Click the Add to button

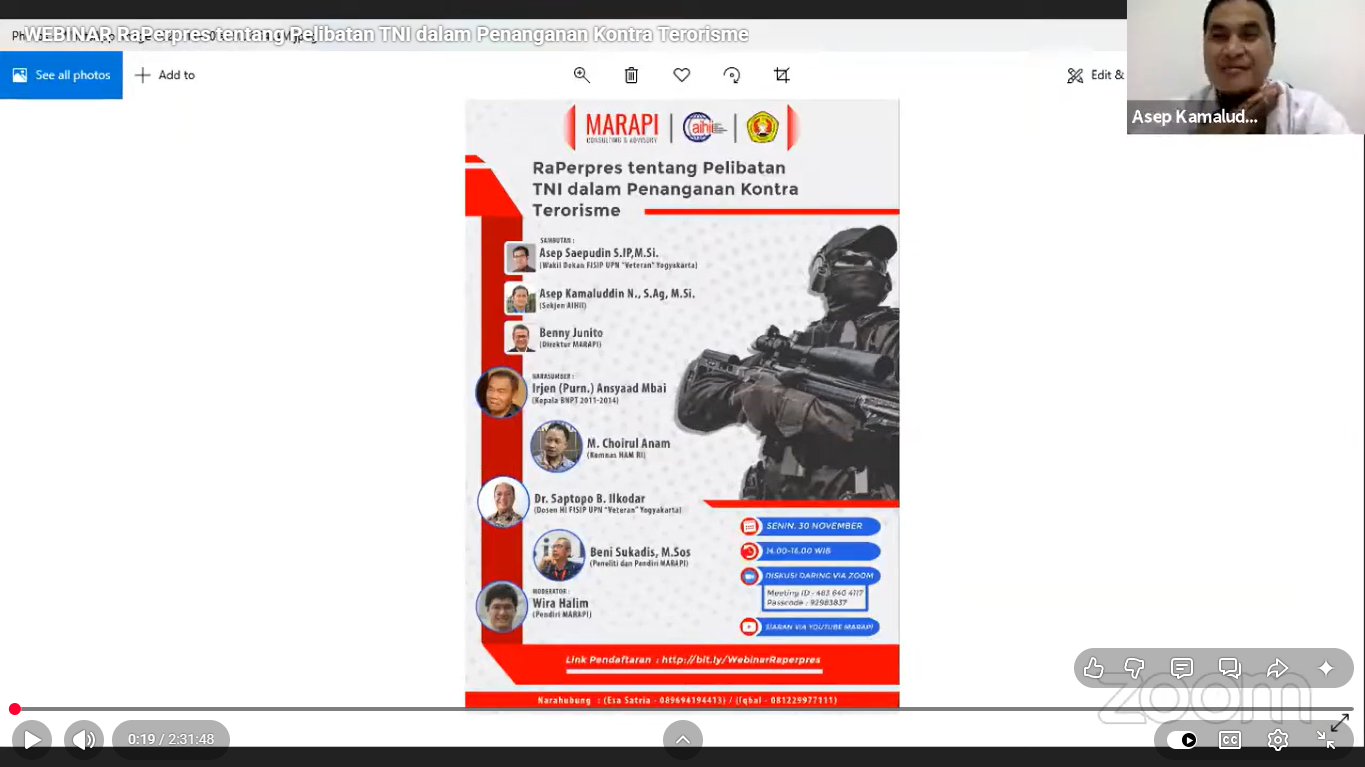165,75
